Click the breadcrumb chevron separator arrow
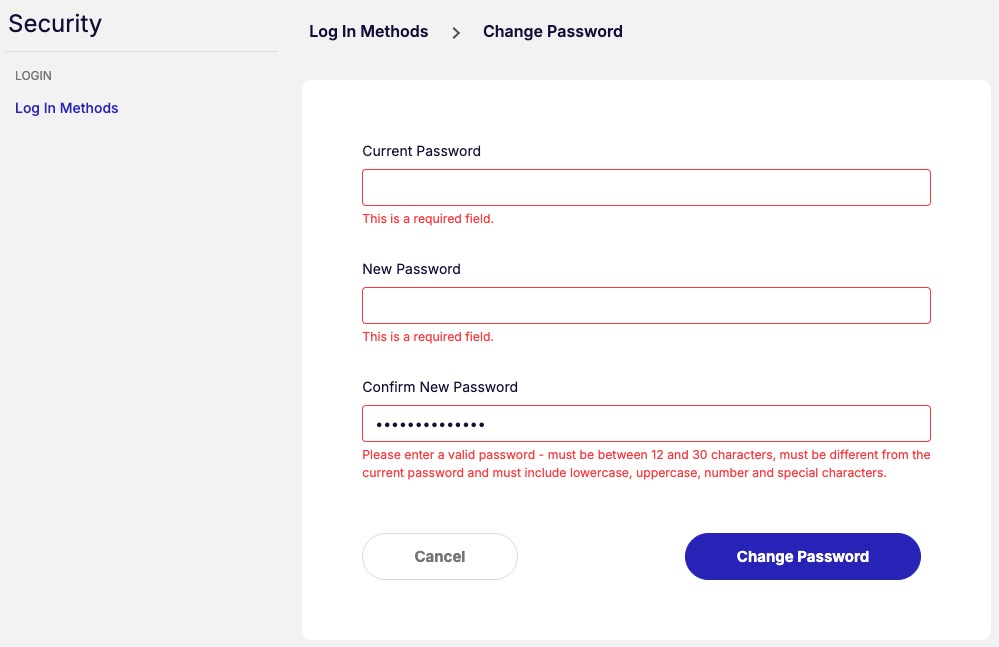This screenshot has width=999, height=647. point(456,33)
